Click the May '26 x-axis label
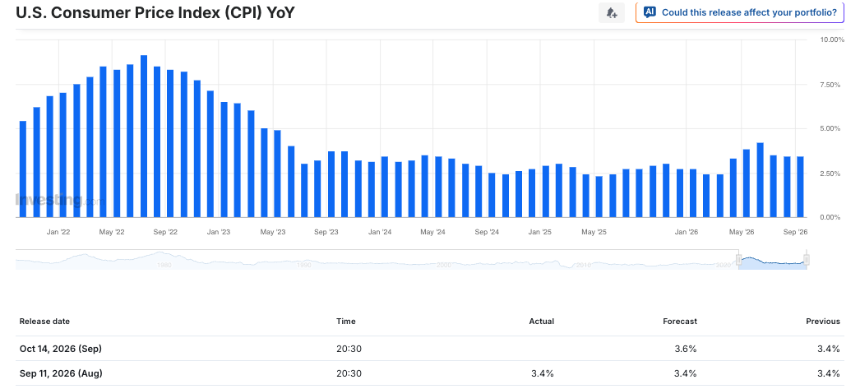Viewport: 860px width, 389px height. pos(742,232)
